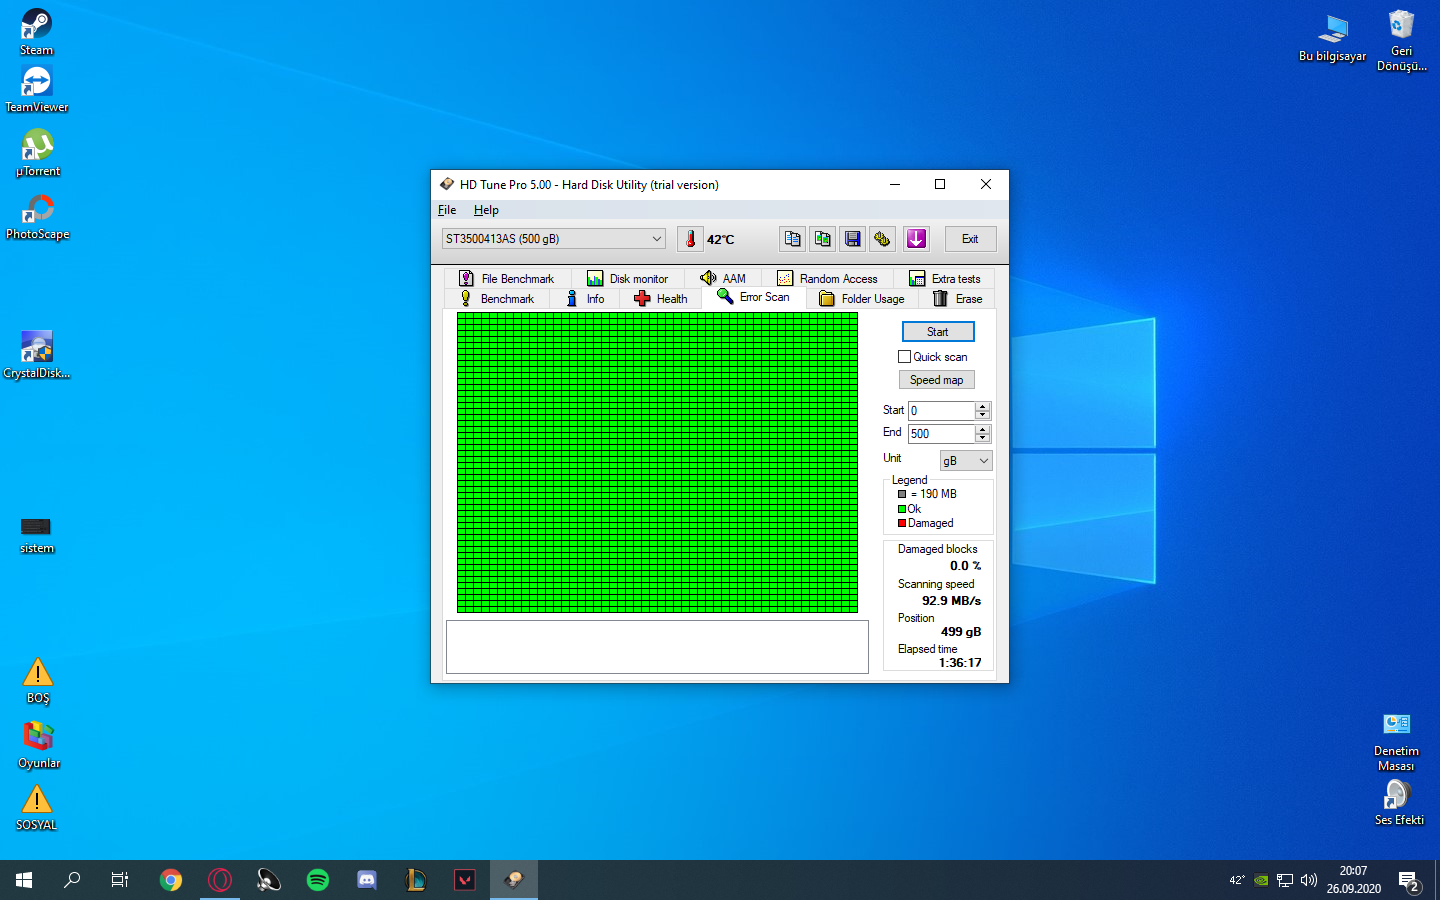Expand the ST3500413AS drive dropdown
1440x900 pixels.
tap(554, 238)
